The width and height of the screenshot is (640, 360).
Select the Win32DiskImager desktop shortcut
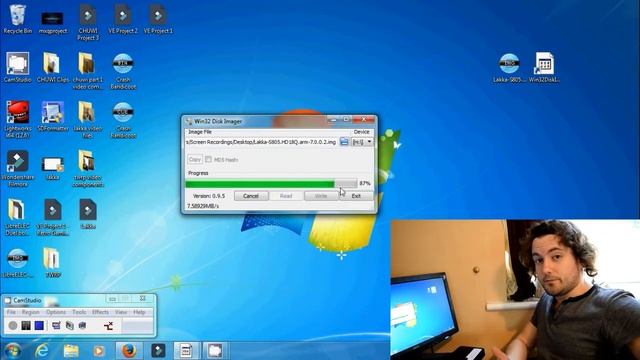[544, 67]
